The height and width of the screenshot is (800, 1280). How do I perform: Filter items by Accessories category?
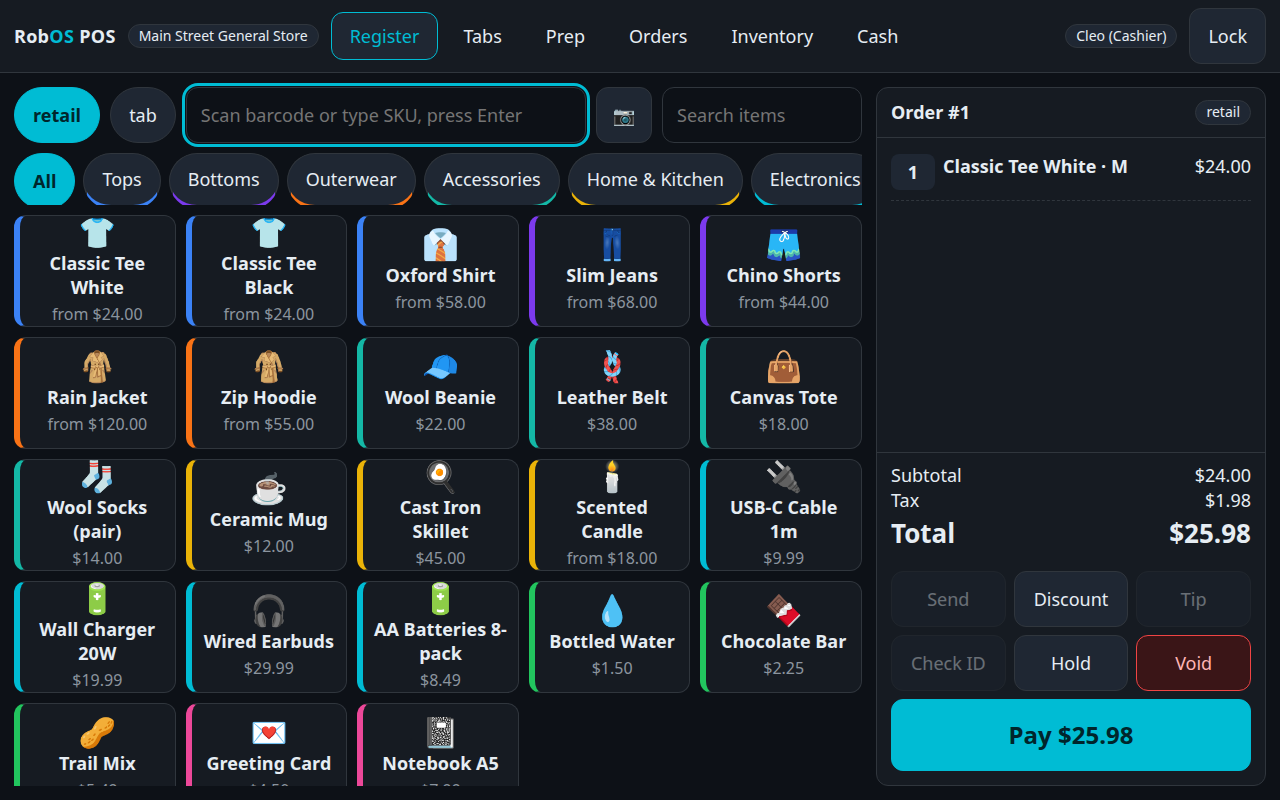click(492, 180)
